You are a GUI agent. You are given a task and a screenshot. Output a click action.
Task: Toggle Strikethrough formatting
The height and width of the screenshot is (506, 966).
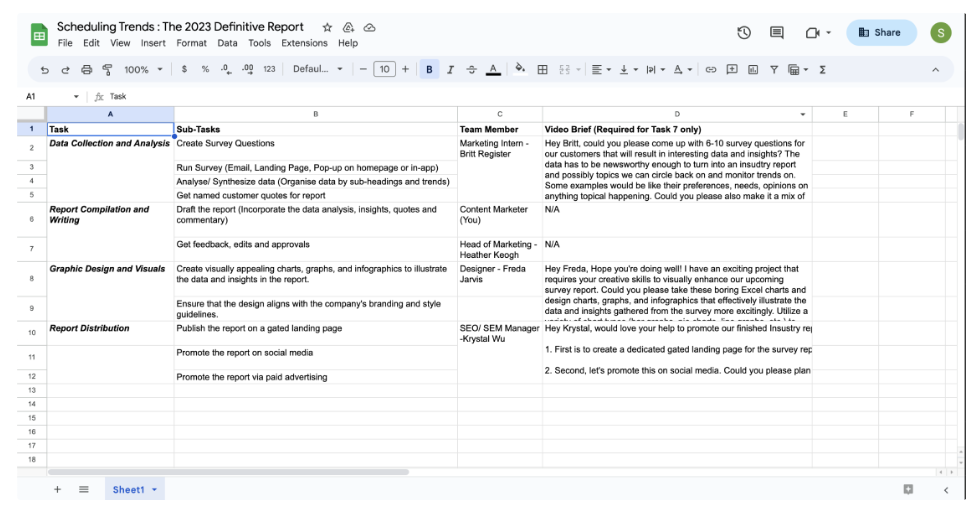point(471,70)
